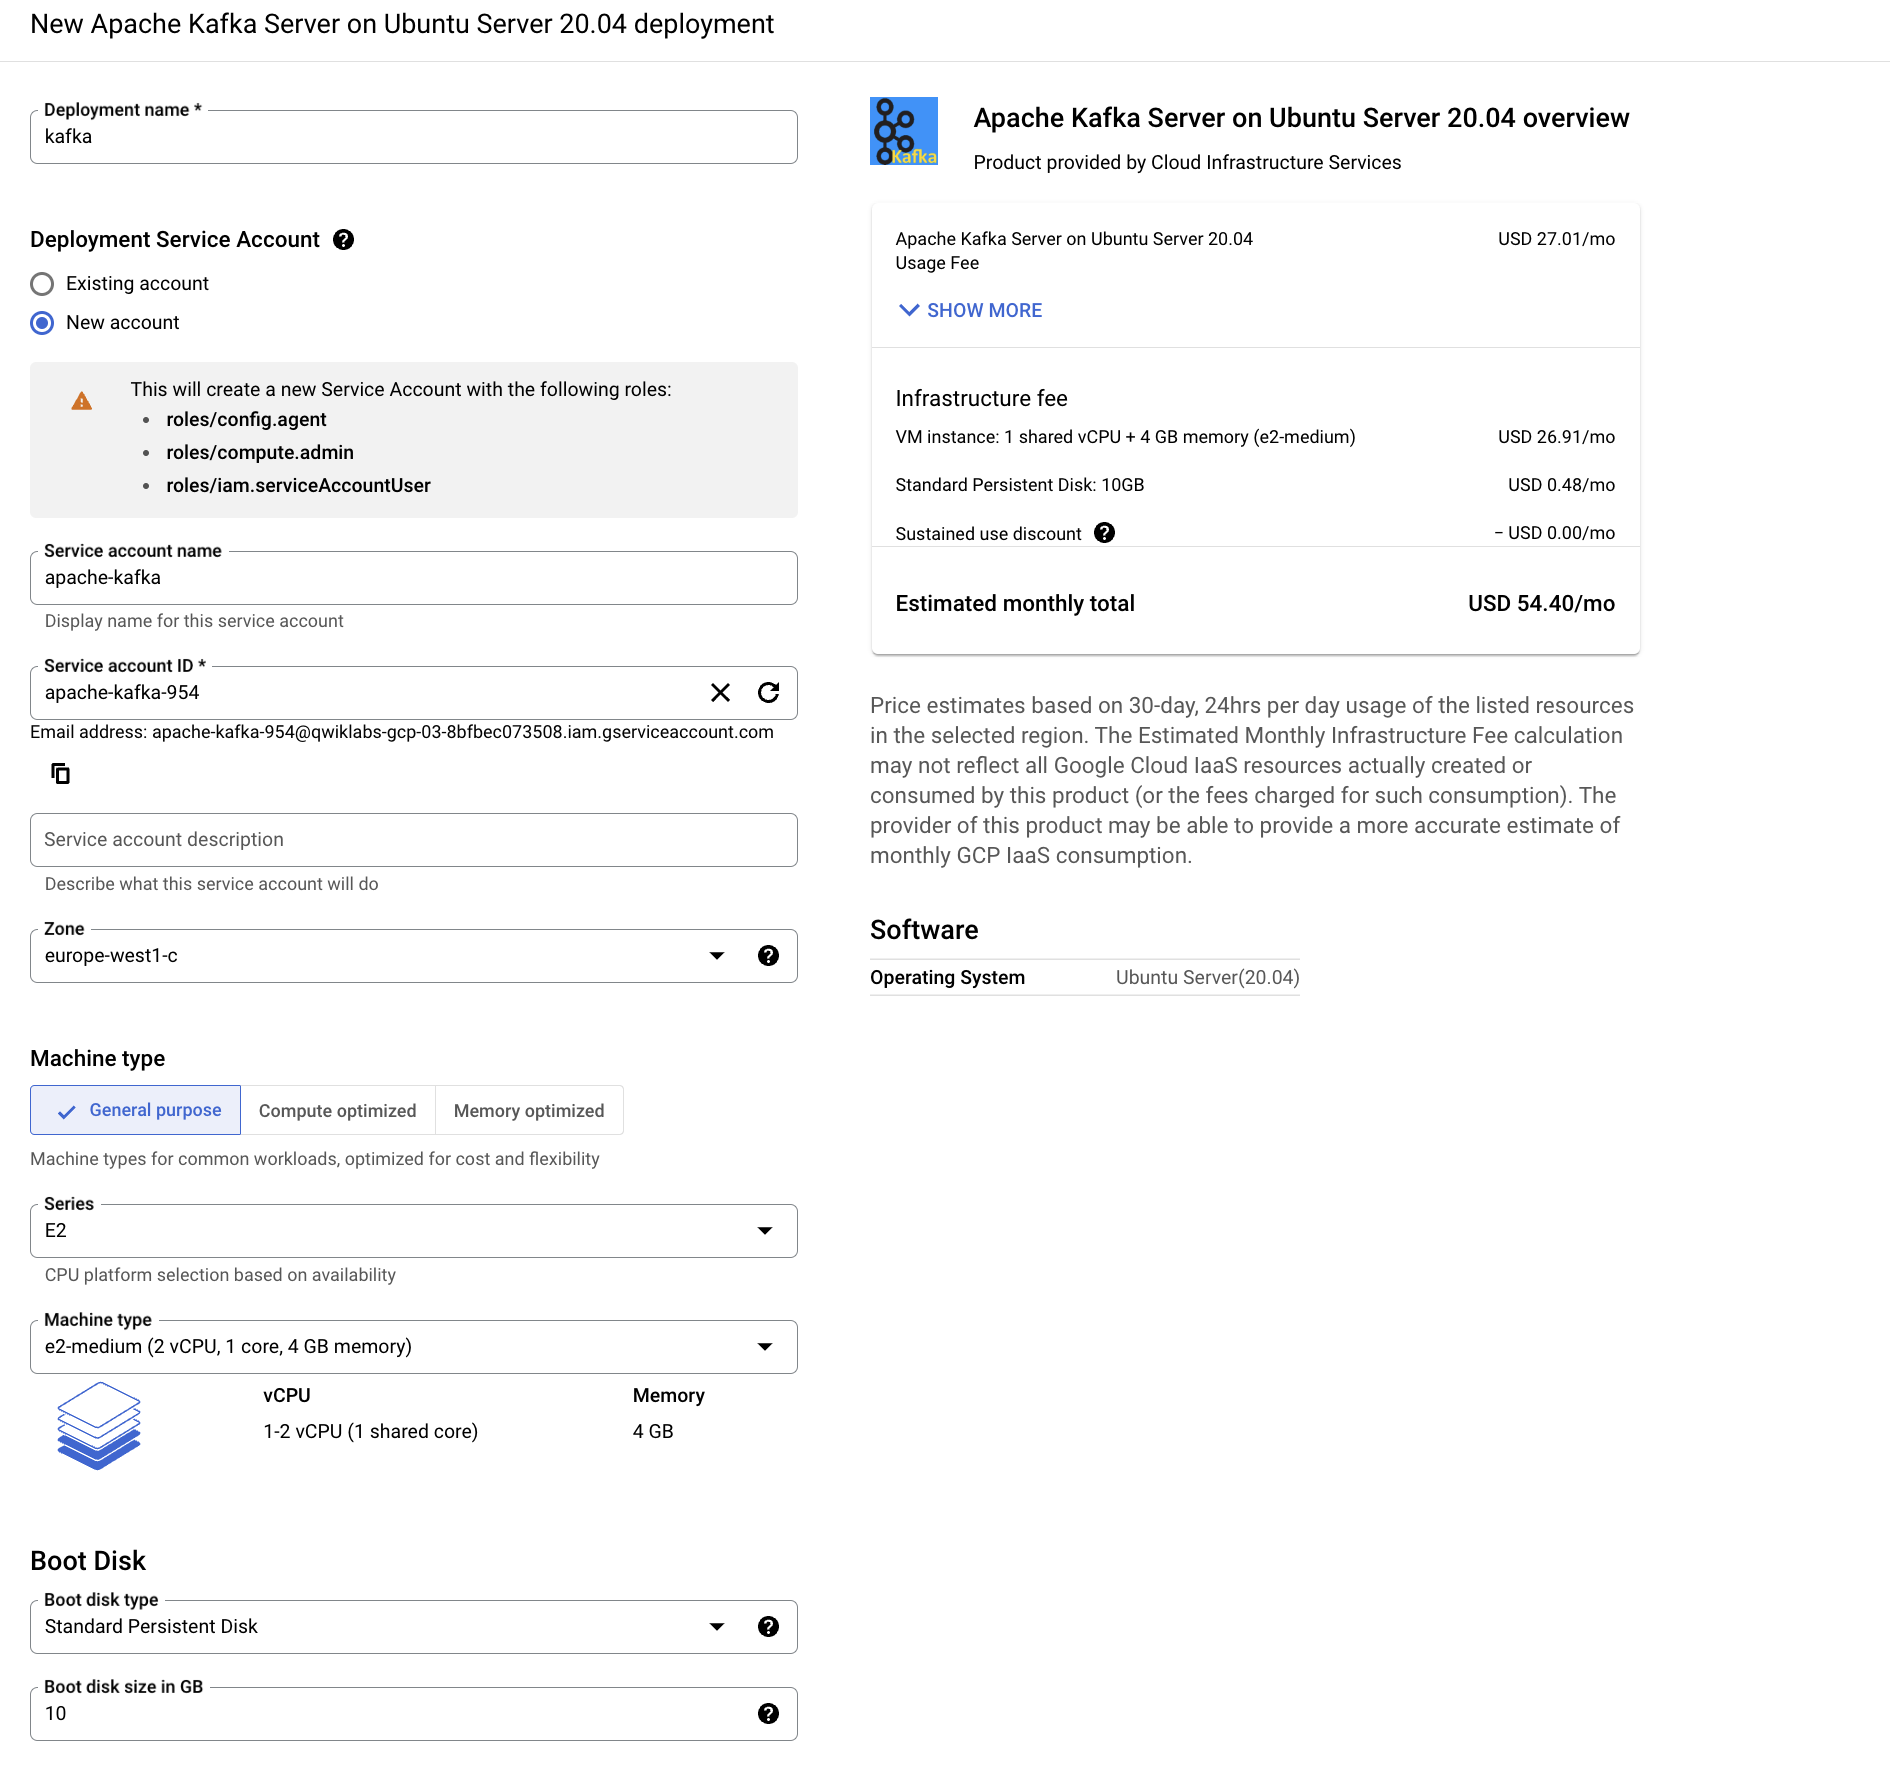
Task: Open Sustained use discount help icon
Action: pyautogui.click(x=1104, y=533)
